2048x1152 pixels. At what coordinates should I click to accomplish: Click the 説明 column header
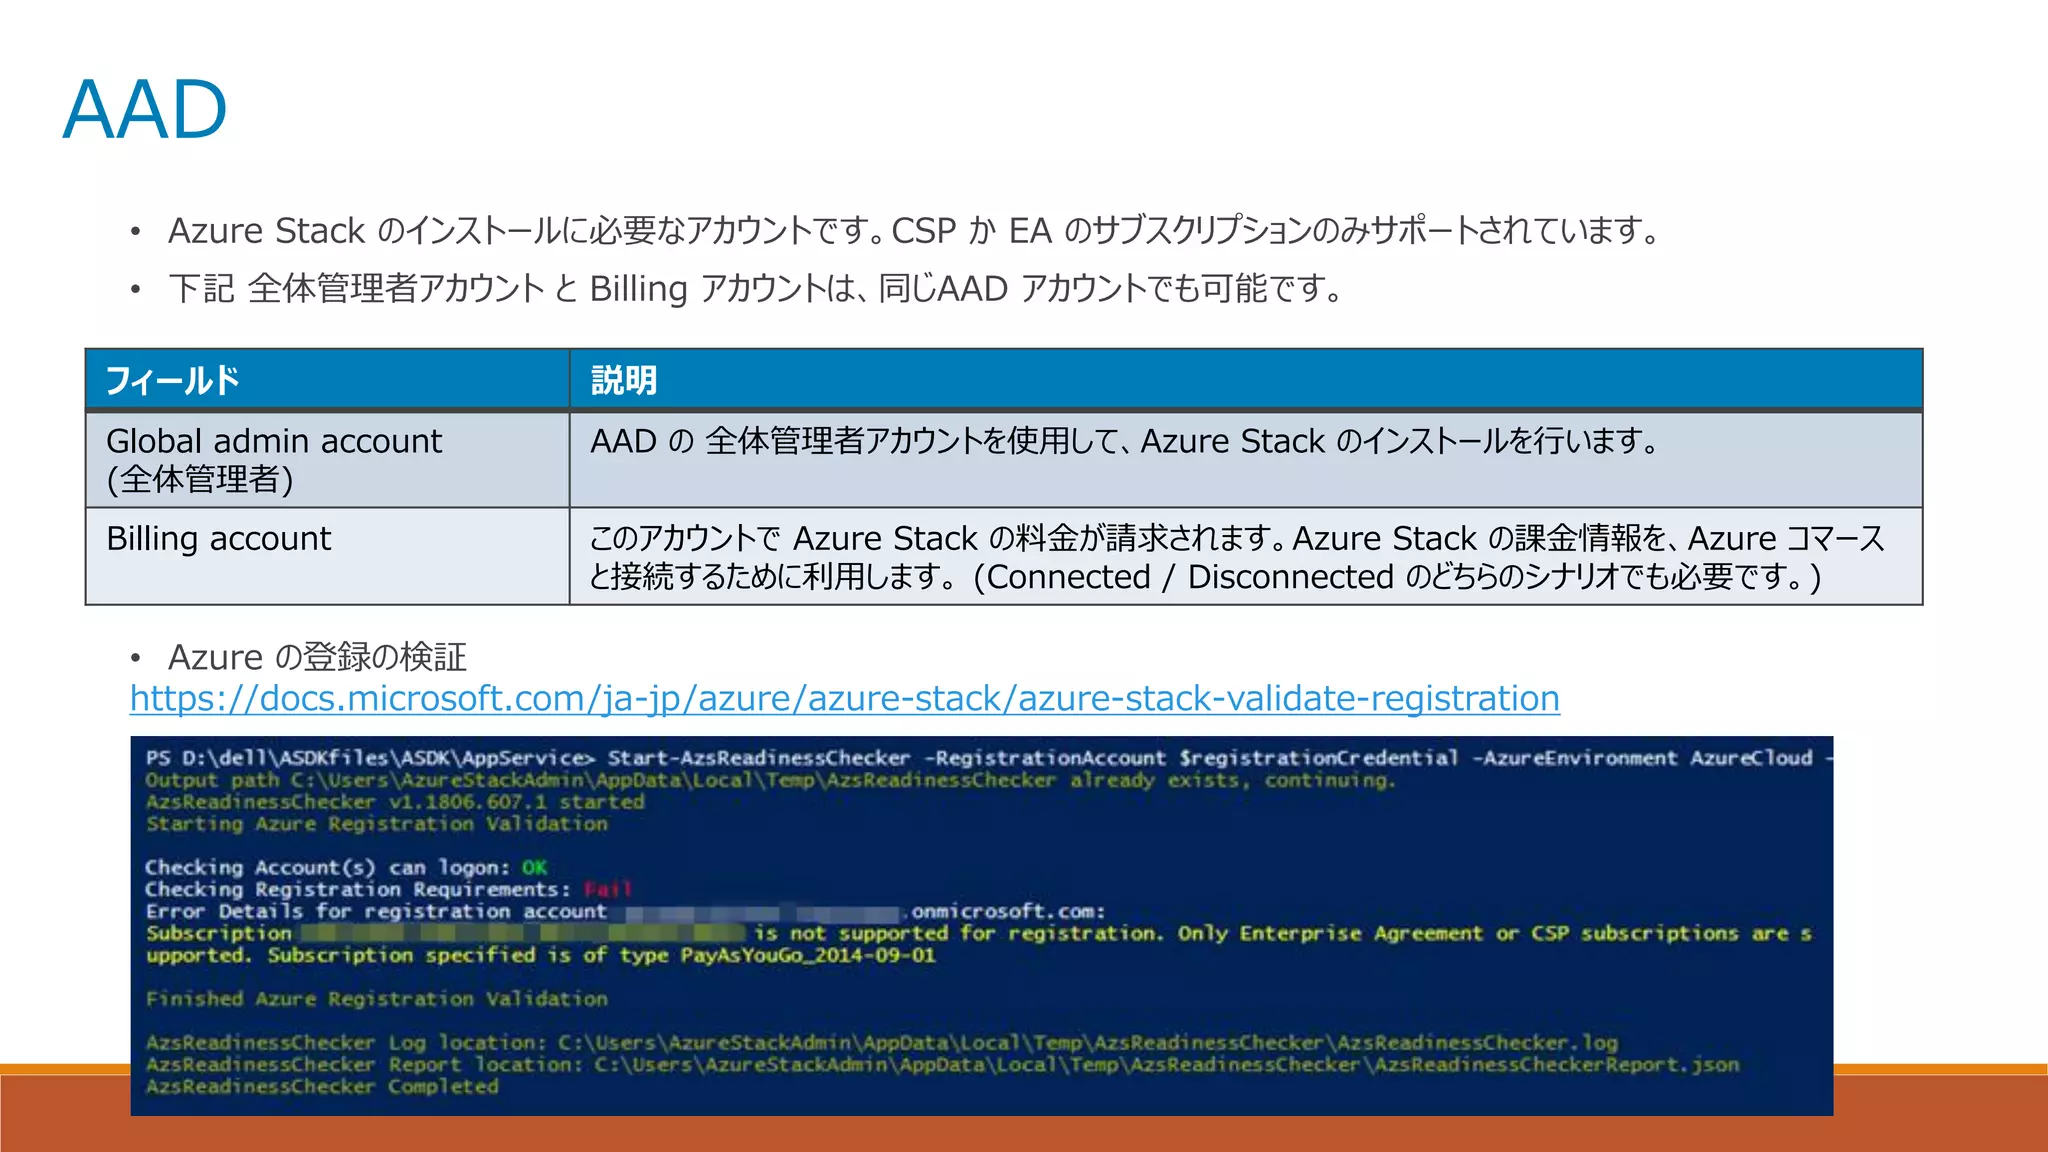point(1246,380)
